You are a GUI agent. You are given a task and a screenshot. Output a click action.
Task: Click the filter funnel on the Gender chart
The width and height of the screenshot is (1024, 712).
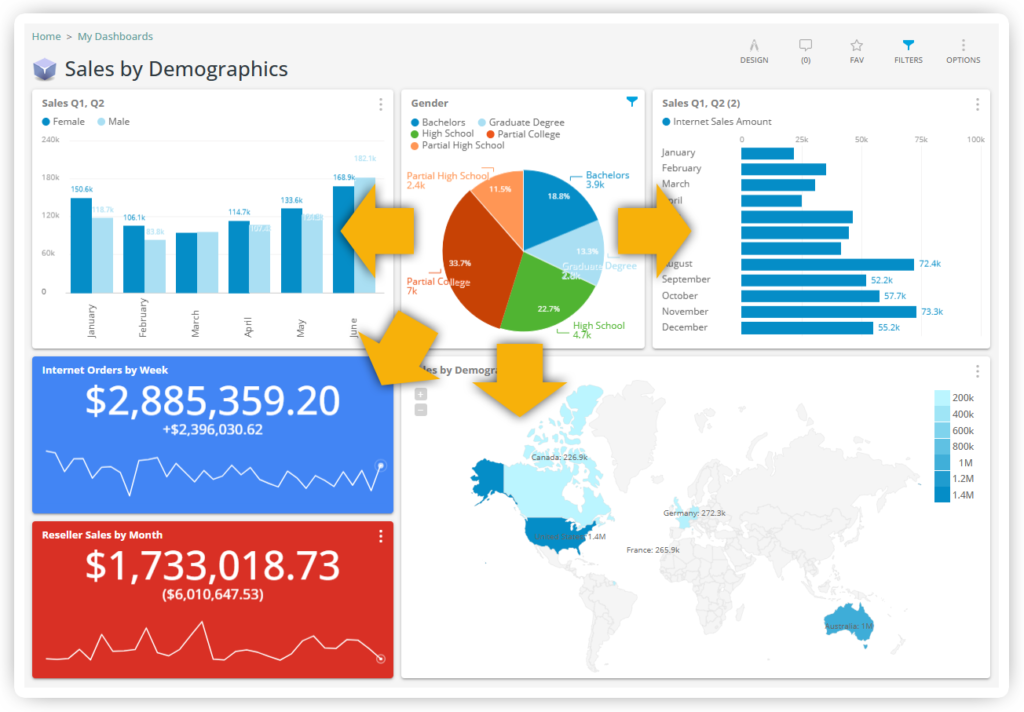click(x=633, y=103)
